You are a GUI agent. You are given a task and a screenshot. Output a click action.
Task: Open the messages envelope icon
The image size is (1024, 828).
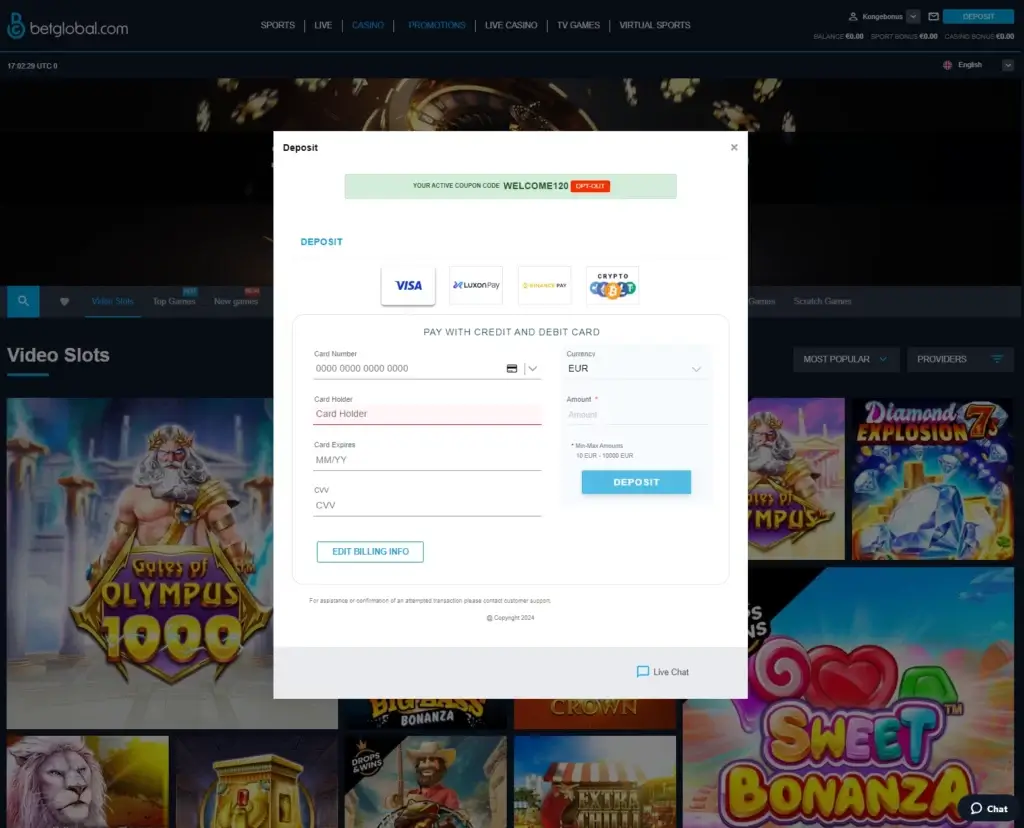(933, 17)
